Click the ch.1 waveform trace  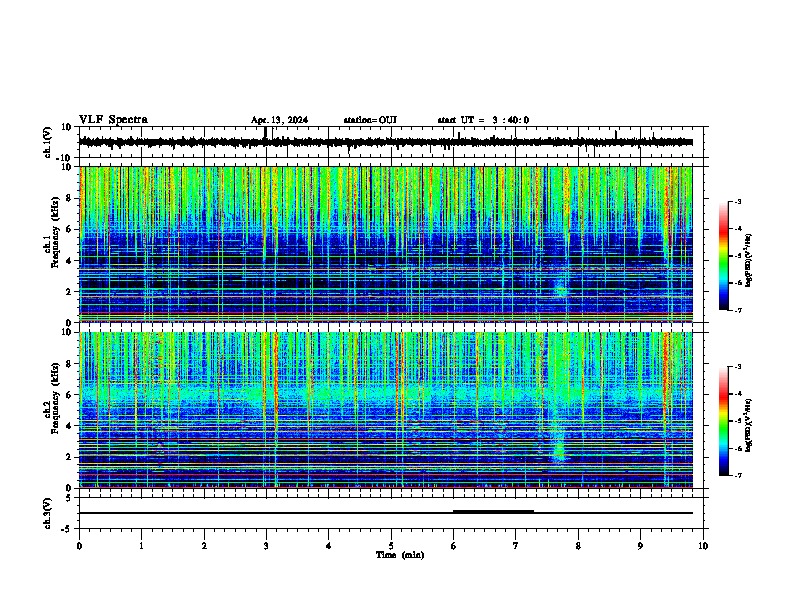click(x=385, y=142)
